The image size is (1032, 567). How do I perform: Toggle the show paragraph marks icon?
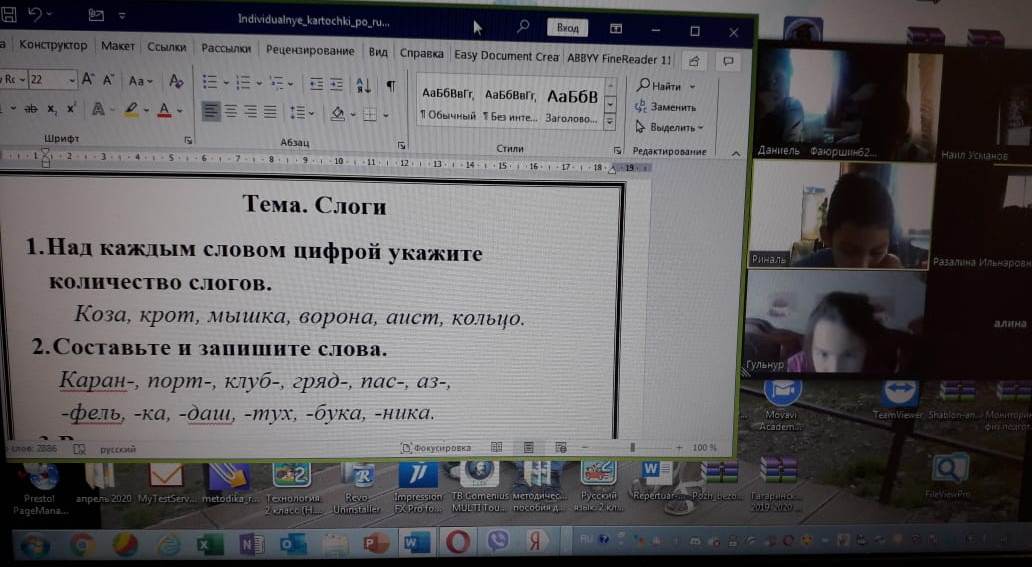[x=391, y=84]
